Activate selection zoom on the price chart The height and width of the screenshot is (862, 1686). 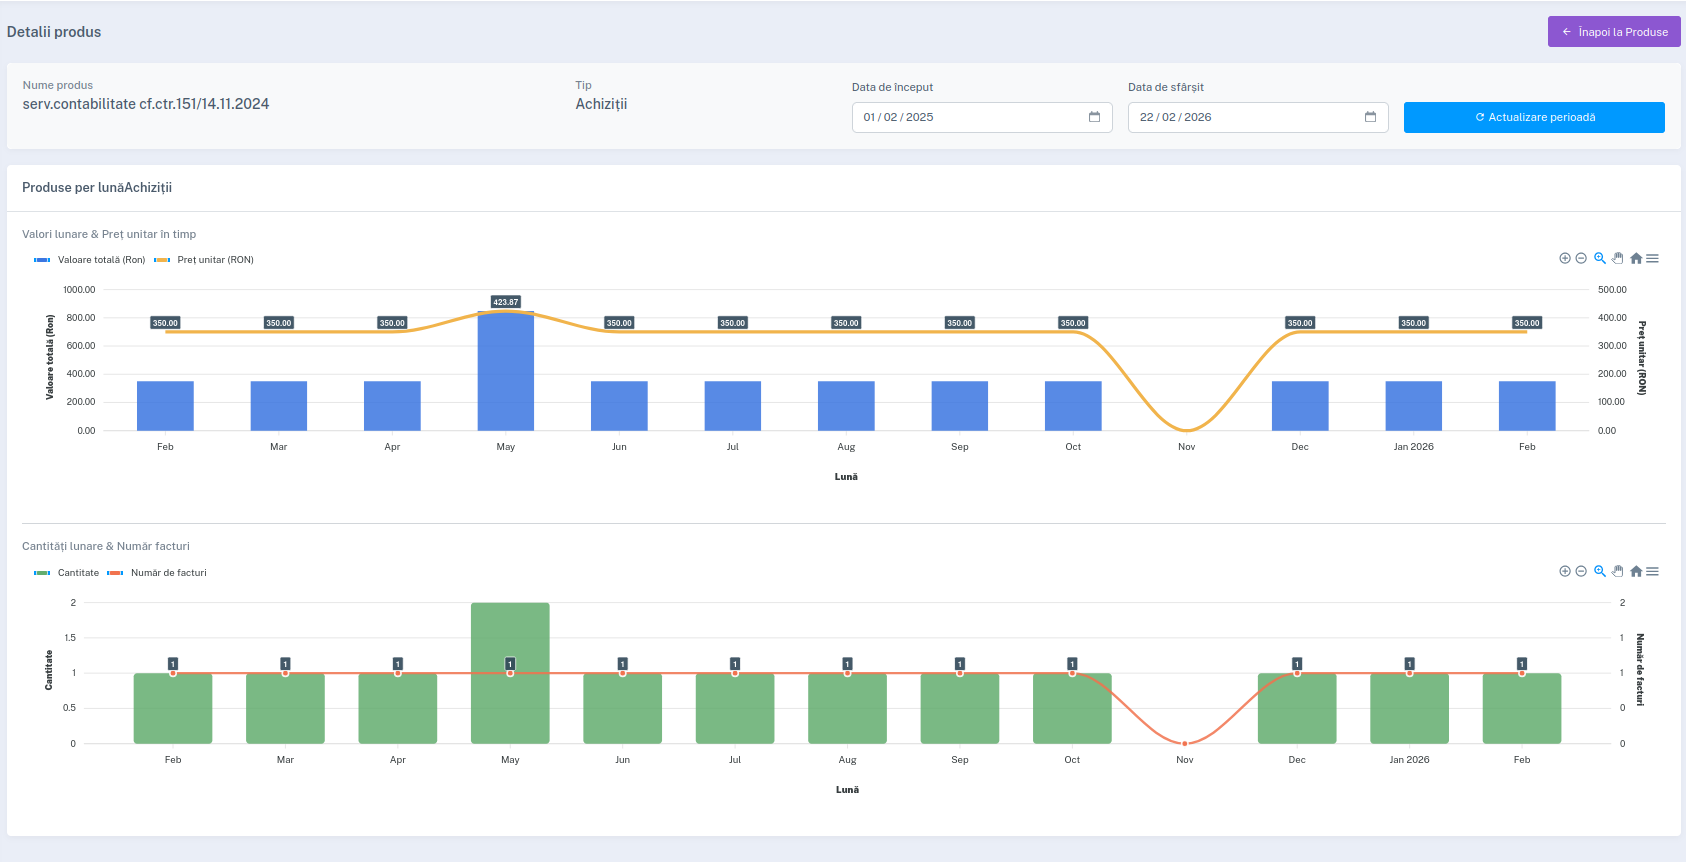coord(1600,258)
